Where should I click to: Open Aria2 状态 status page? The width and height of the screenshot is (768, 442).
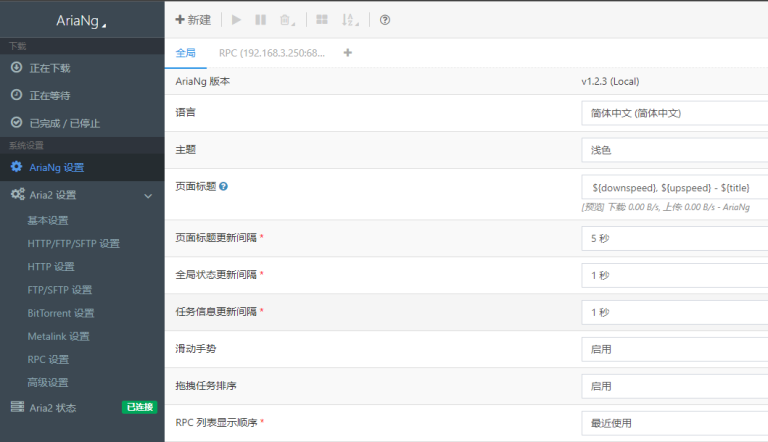click(x=53, y=408)
